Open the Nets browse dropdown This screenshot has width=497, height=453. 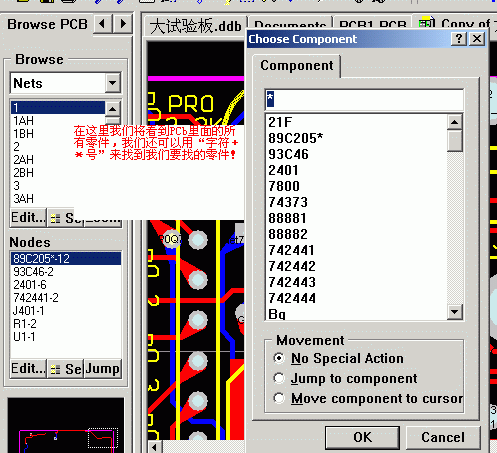pyautogui.click(x=113, y=83)
